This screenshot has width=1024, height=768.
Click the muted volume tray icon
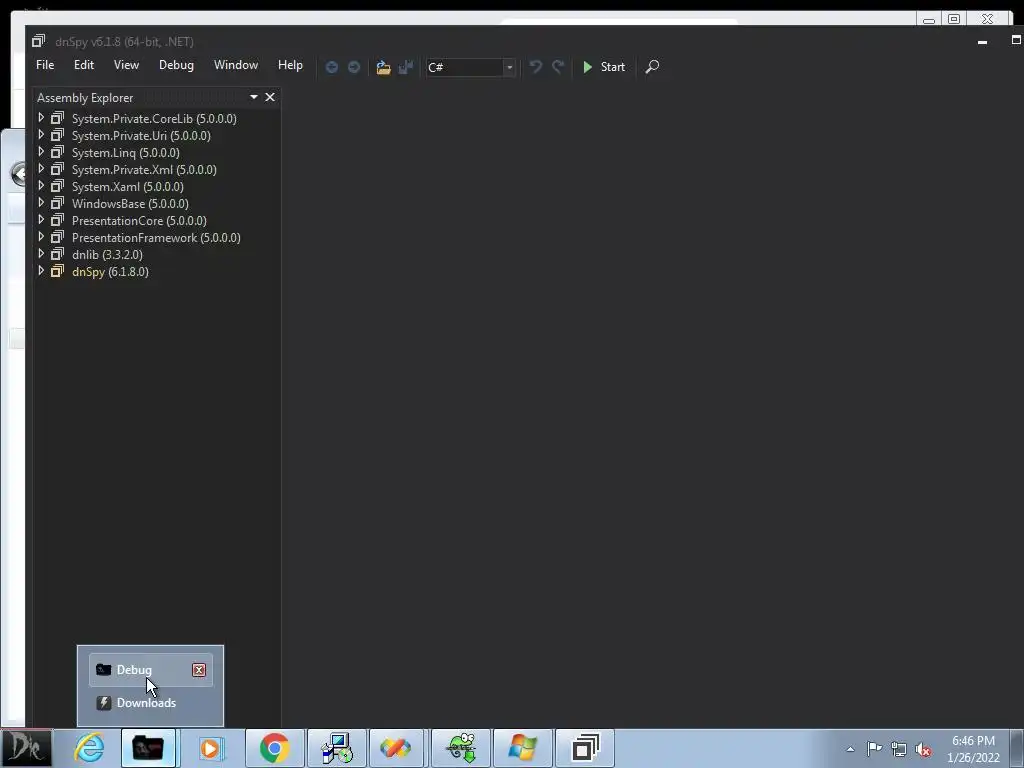(923, 749)
